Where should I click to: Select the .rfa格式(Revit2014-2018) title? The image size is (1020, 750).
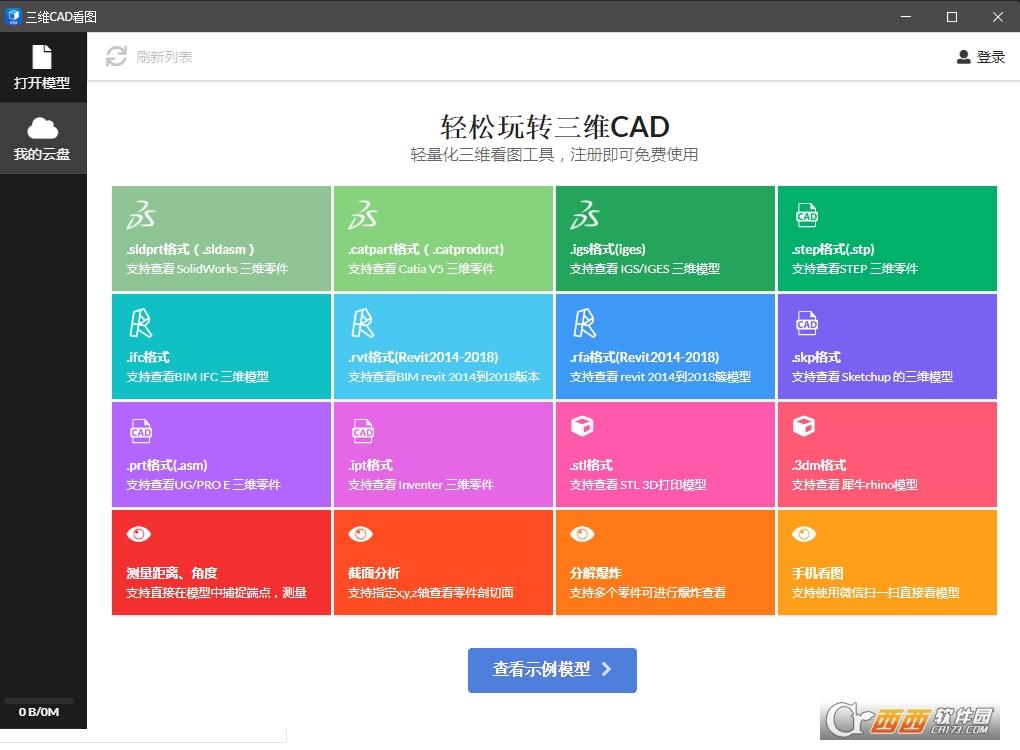point(645,357)
